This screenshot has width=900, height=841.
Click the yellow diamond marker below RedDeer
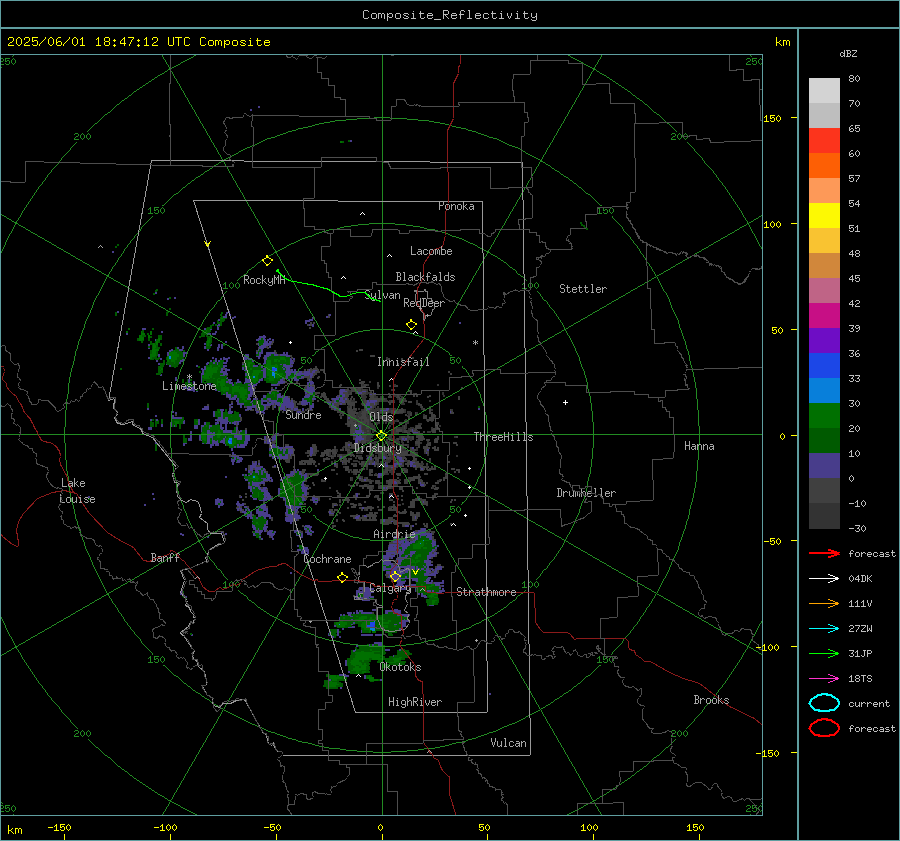412,325
